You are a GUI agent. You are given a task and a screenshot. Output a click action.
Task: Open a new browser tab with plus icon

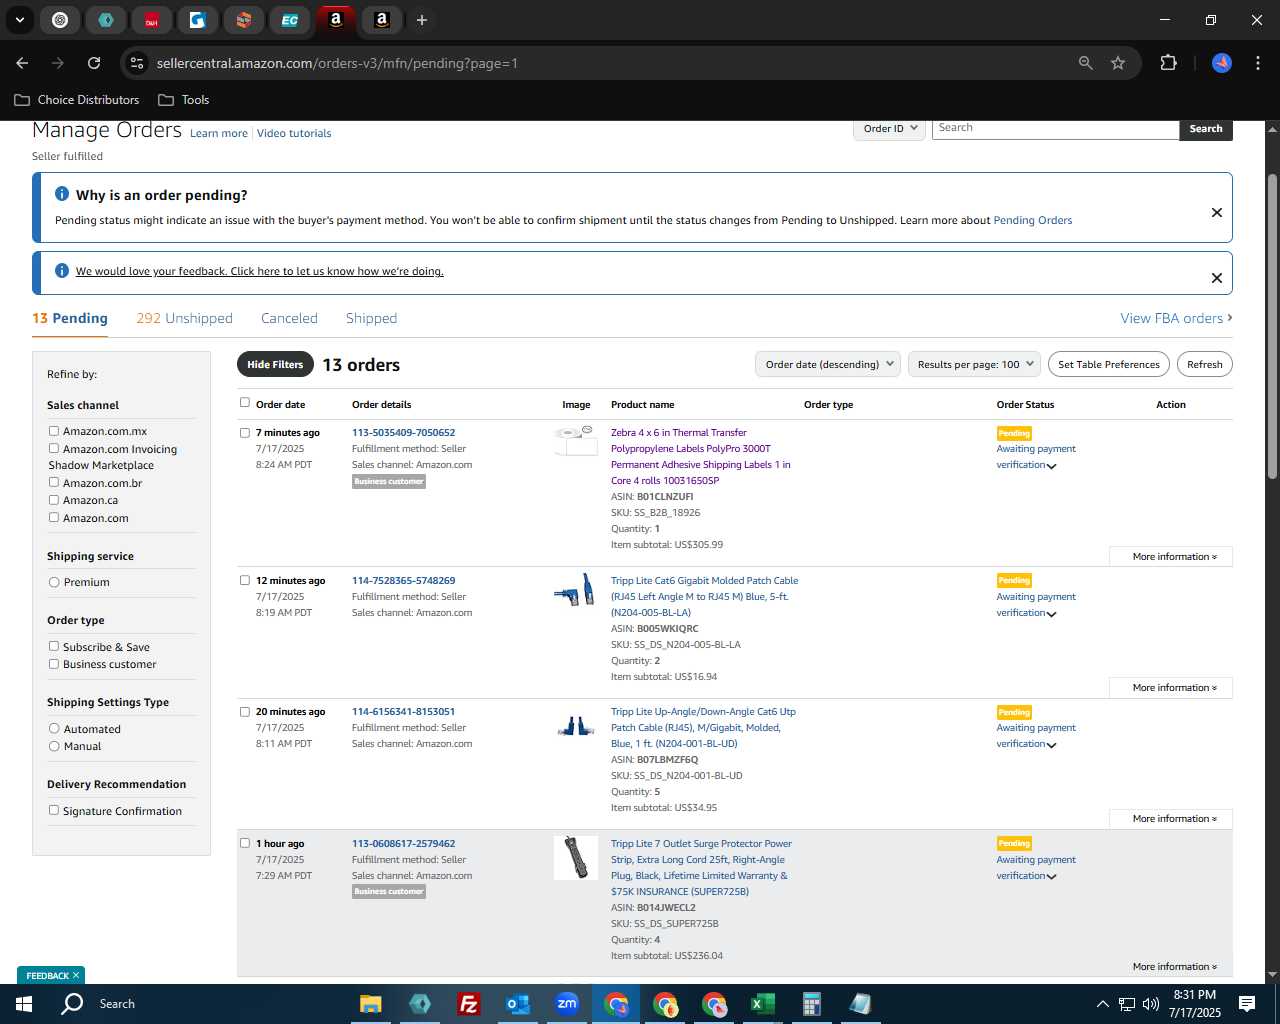(422, 20)
